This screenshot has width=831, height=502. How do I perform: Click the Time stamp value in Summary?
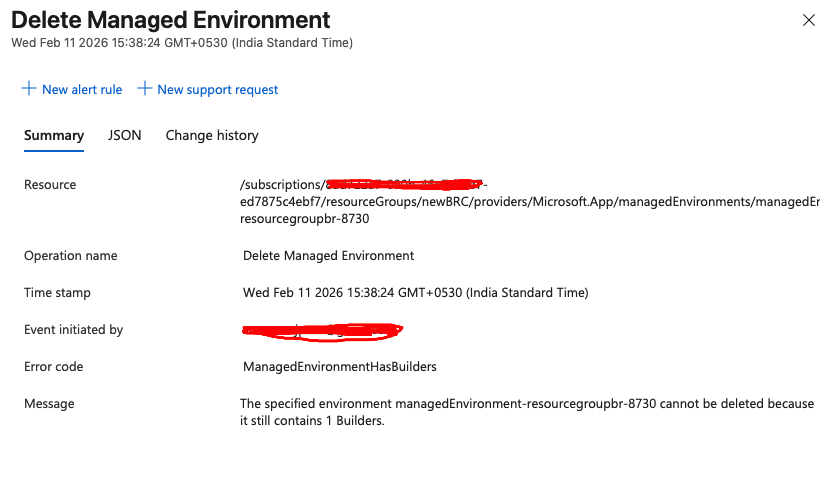(416, 293)
